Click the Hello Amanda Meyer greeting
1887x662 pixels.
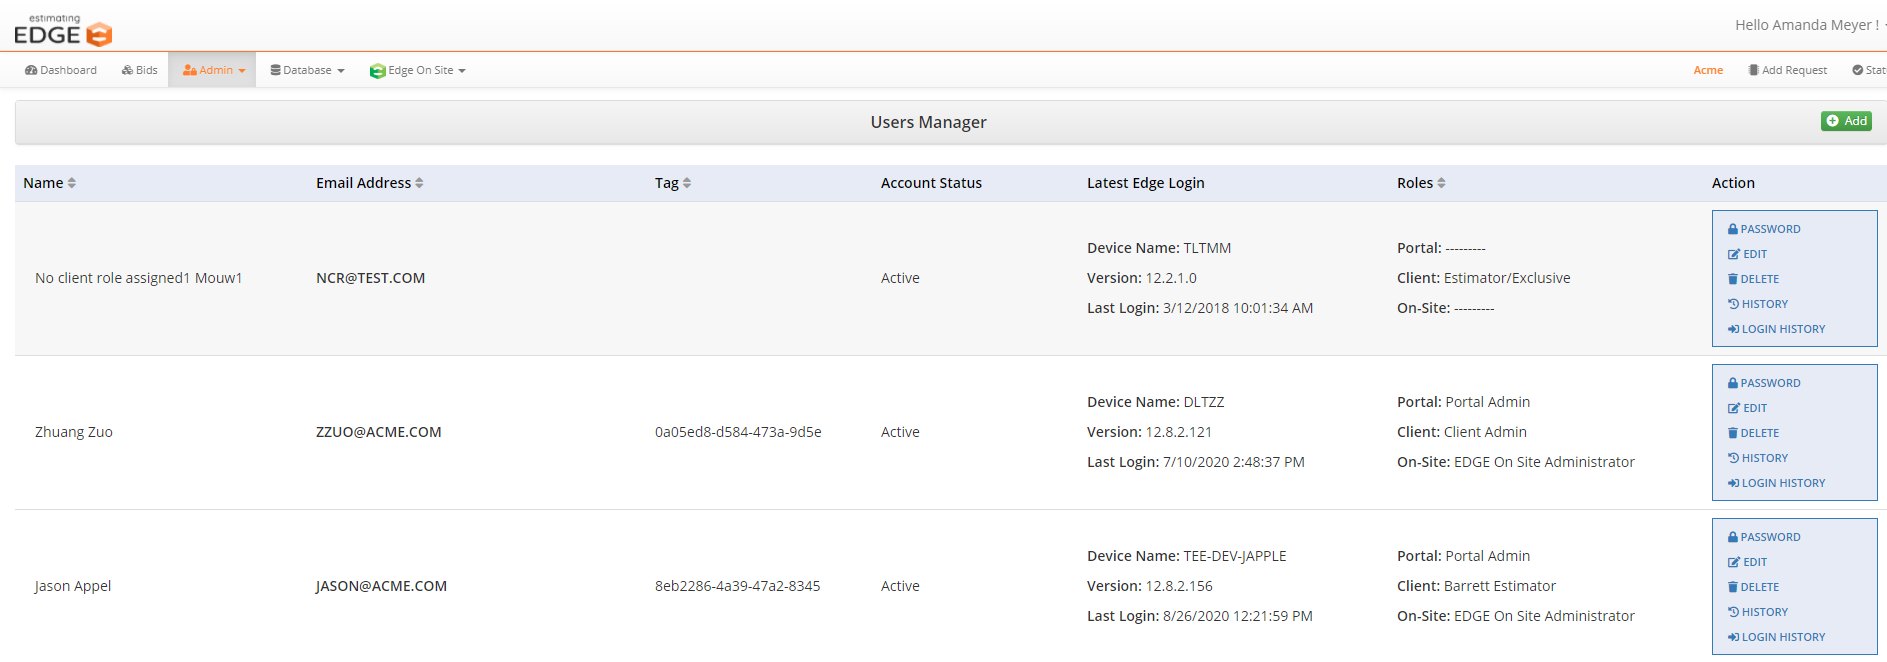pyautogui.click(x=1807, y=25)
